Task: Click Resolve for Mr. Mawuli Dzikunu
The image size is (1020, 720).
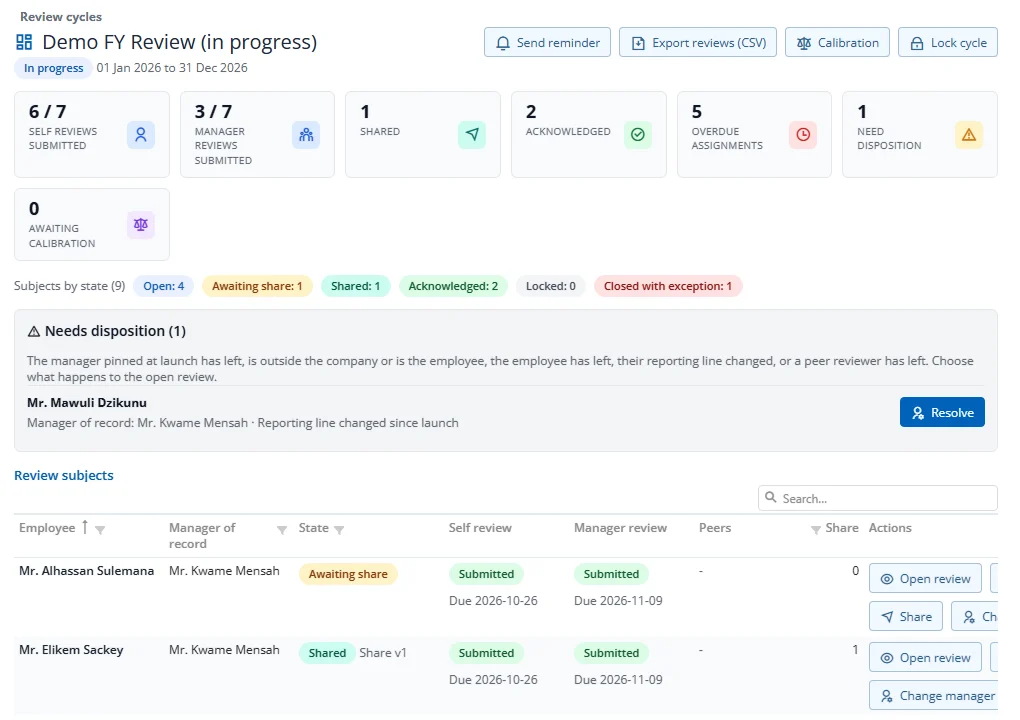Action: [x=942, y=412]
